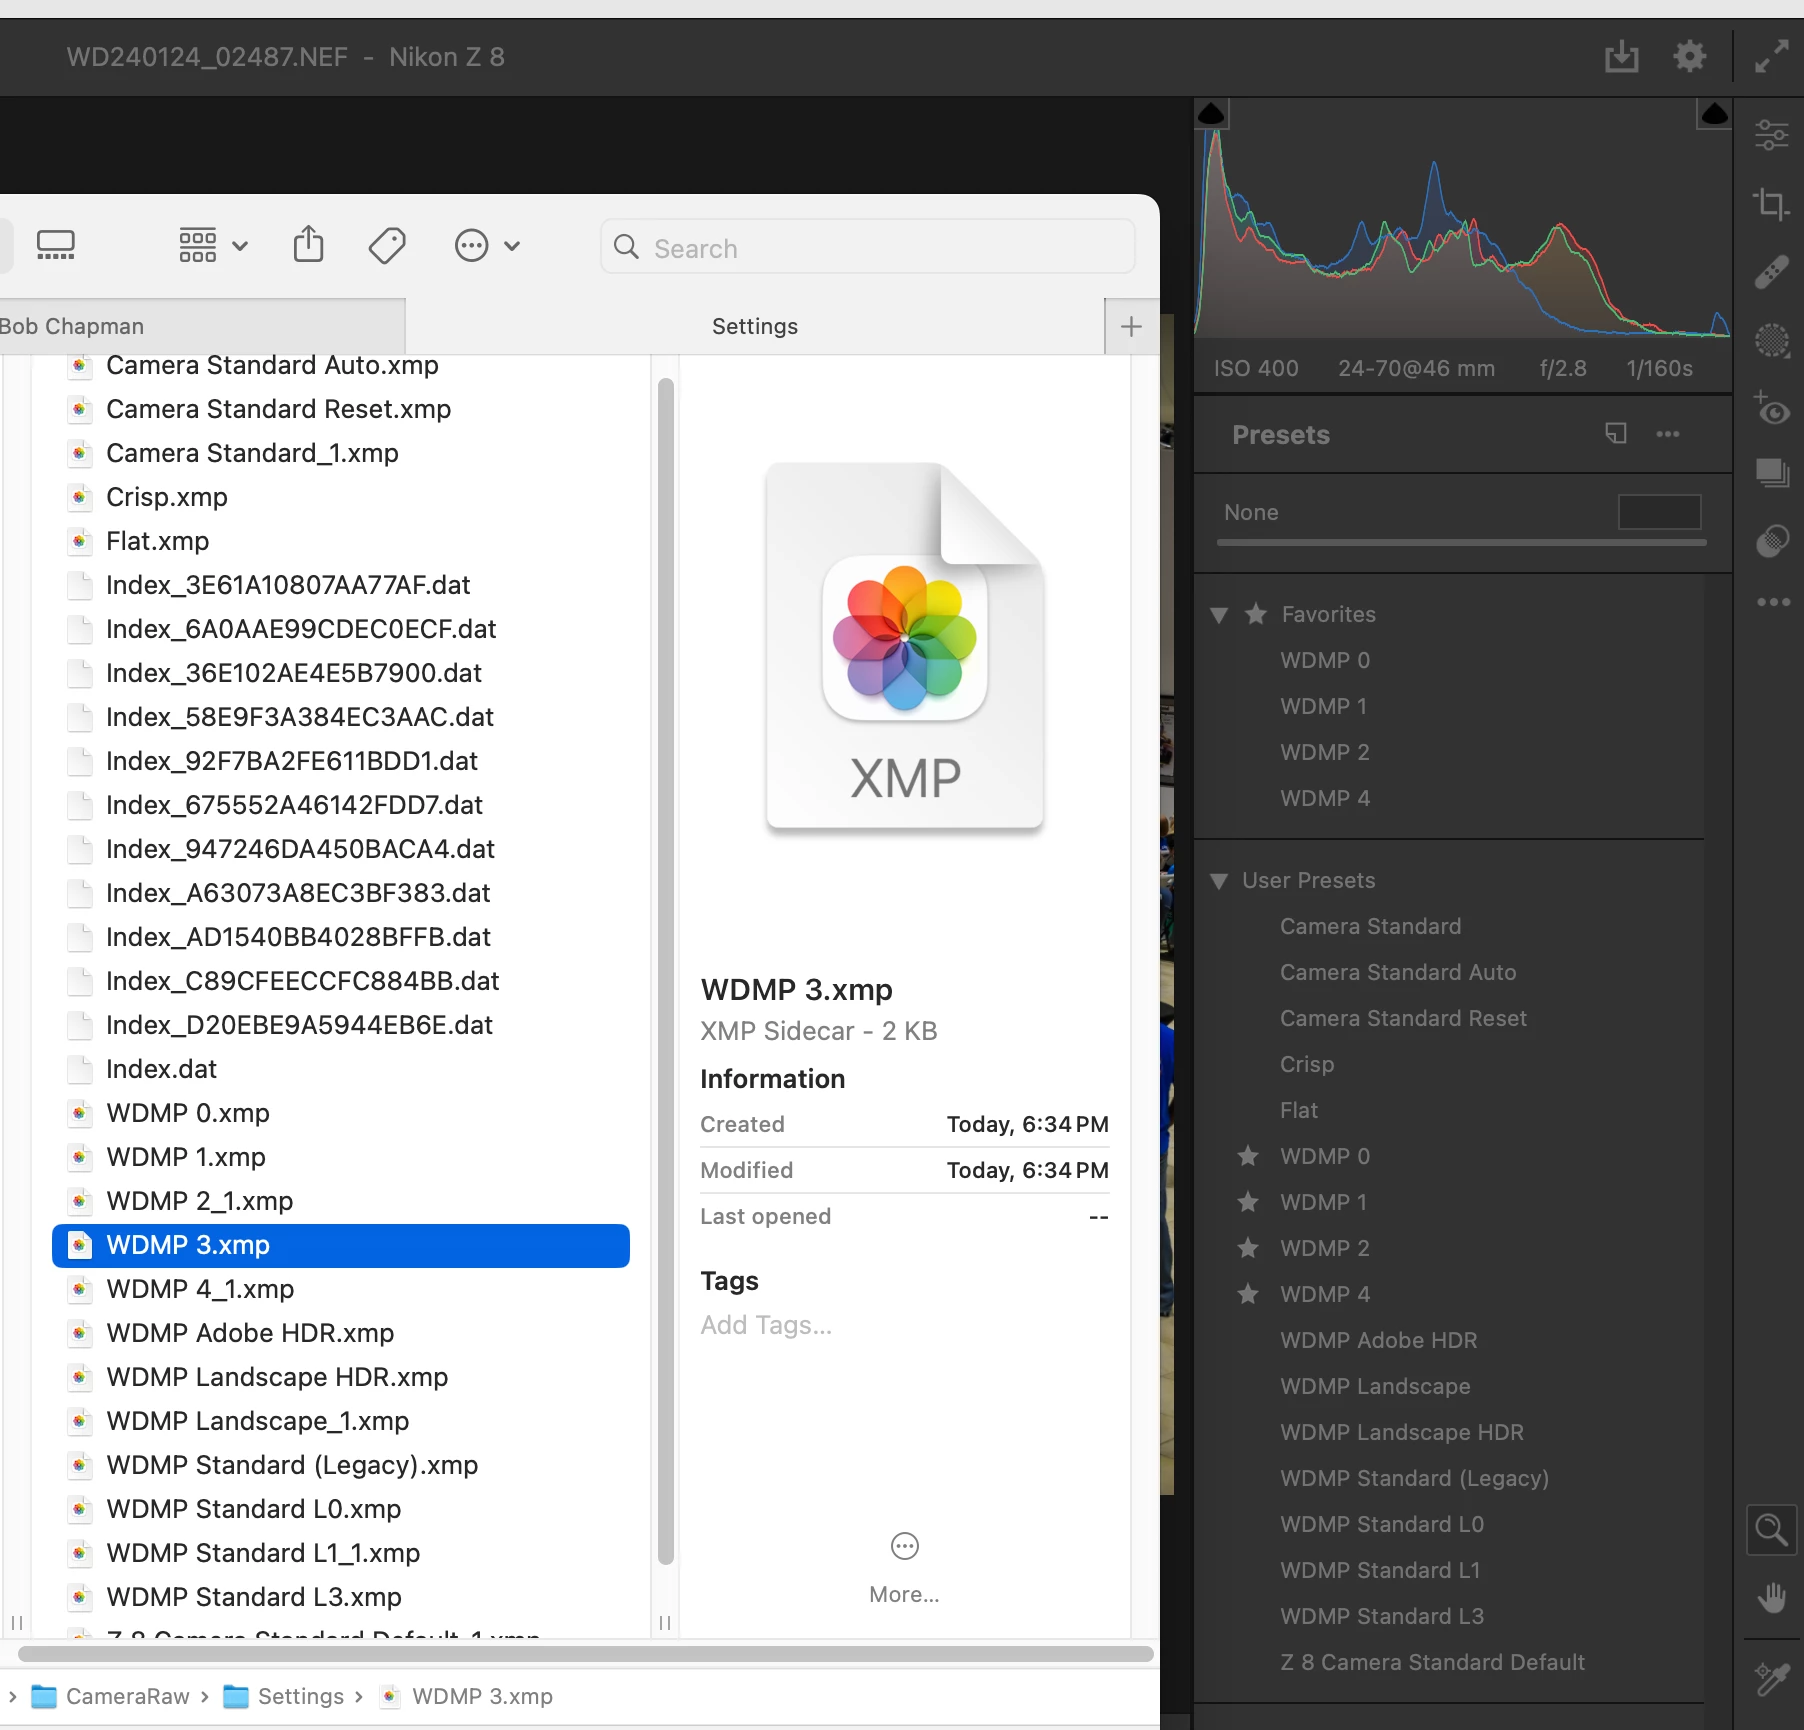
Task: Apply the Camera Standard Auto preset
Action: coord(1398,972)
